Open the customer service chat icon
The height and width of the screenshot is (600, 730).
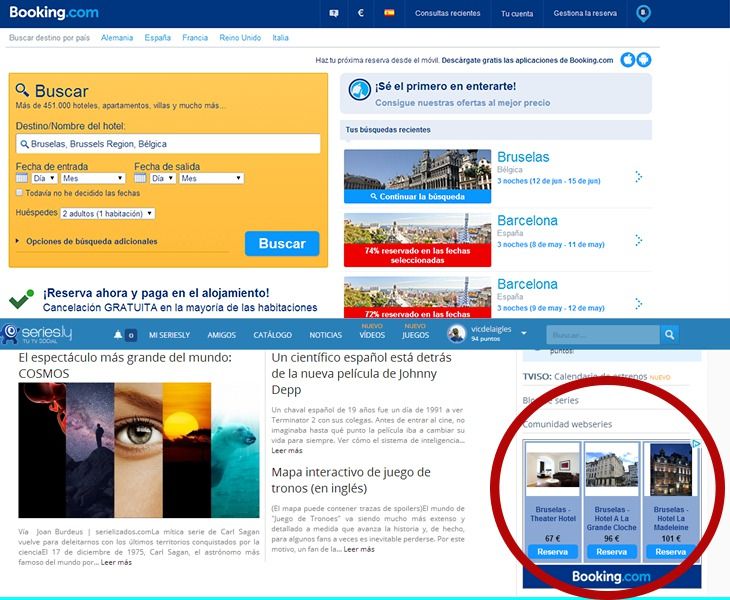334,13
